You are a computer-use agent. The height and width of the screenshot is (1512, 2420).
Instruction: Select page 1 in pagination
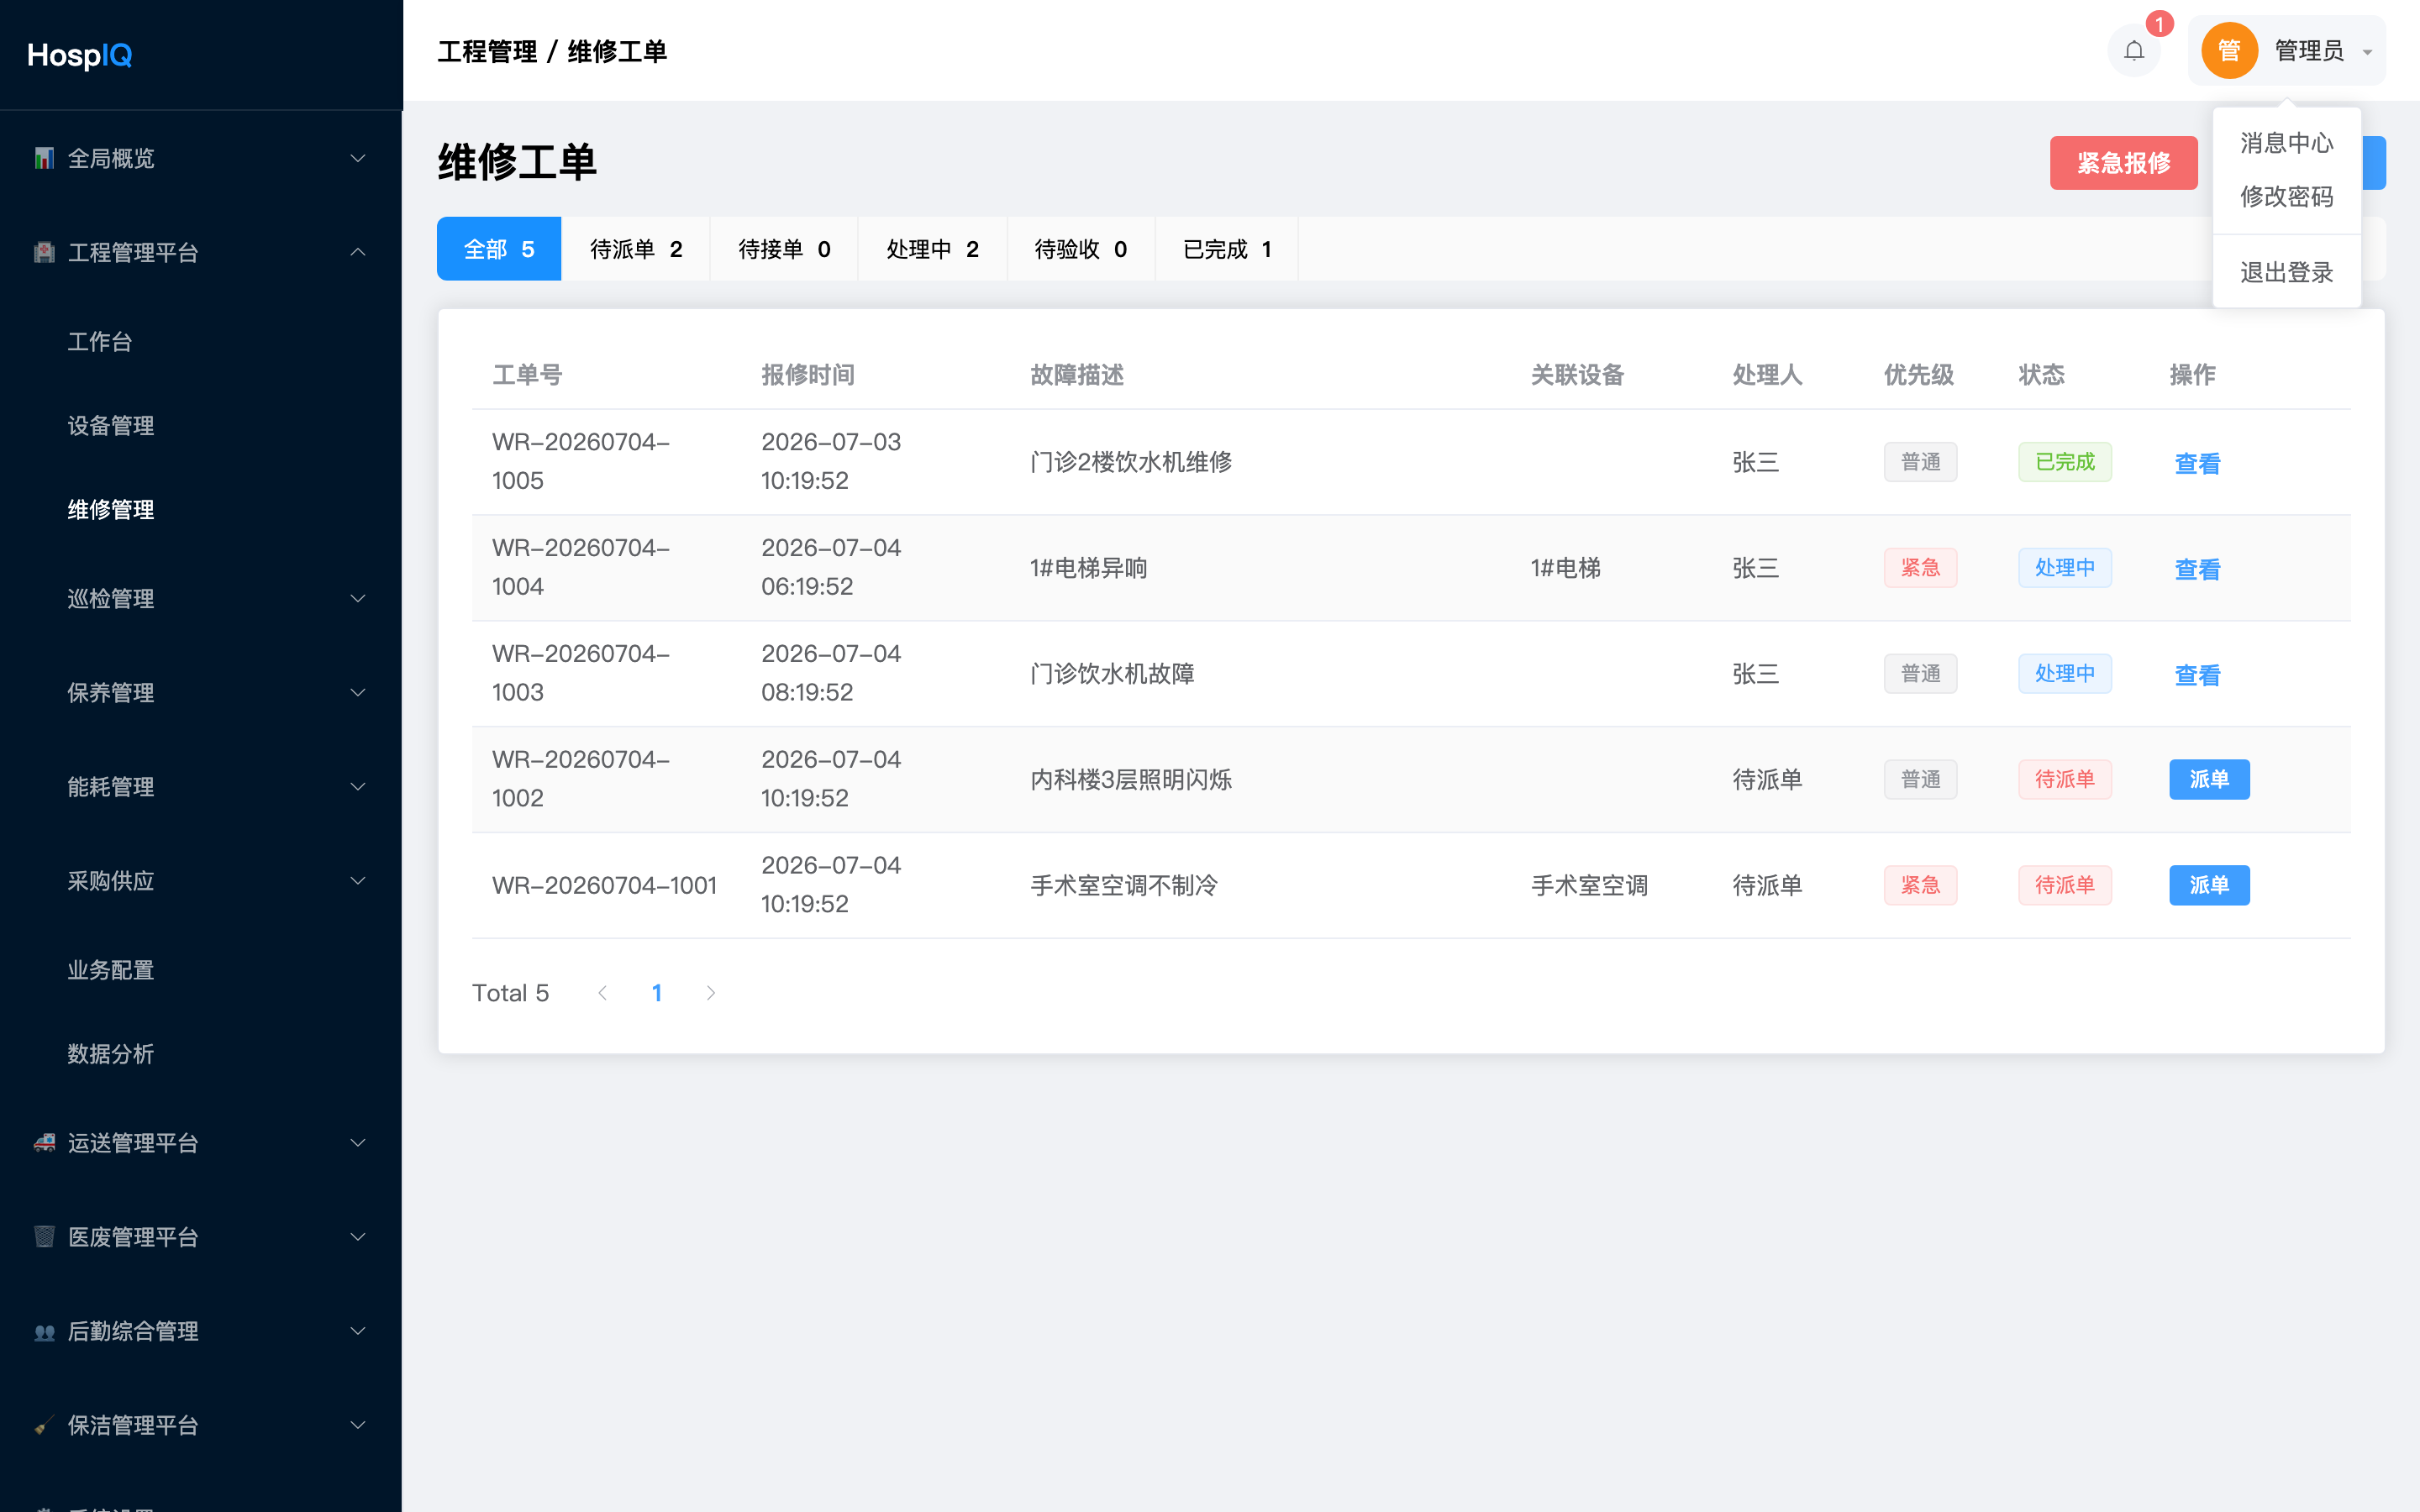[656, 993]
